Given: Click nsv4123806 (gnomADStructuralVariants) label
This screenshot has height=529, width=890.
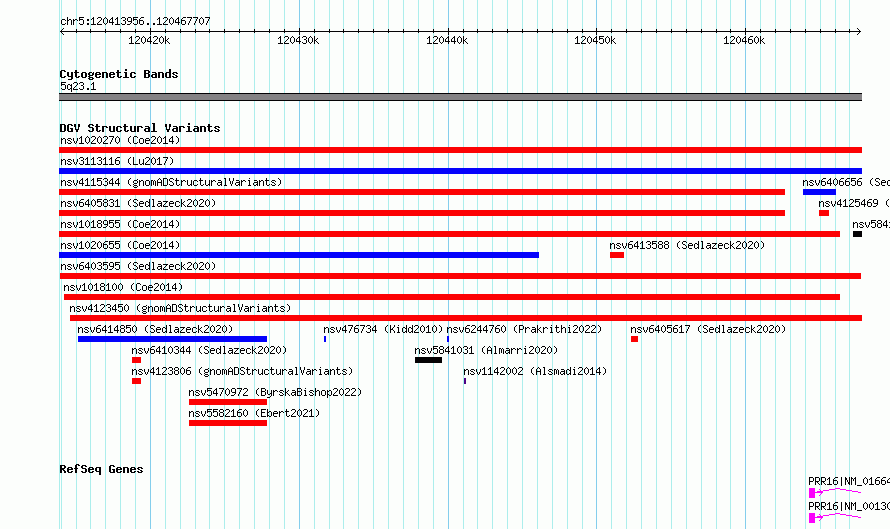Looking at the screenshot, I should coord(242,371).
